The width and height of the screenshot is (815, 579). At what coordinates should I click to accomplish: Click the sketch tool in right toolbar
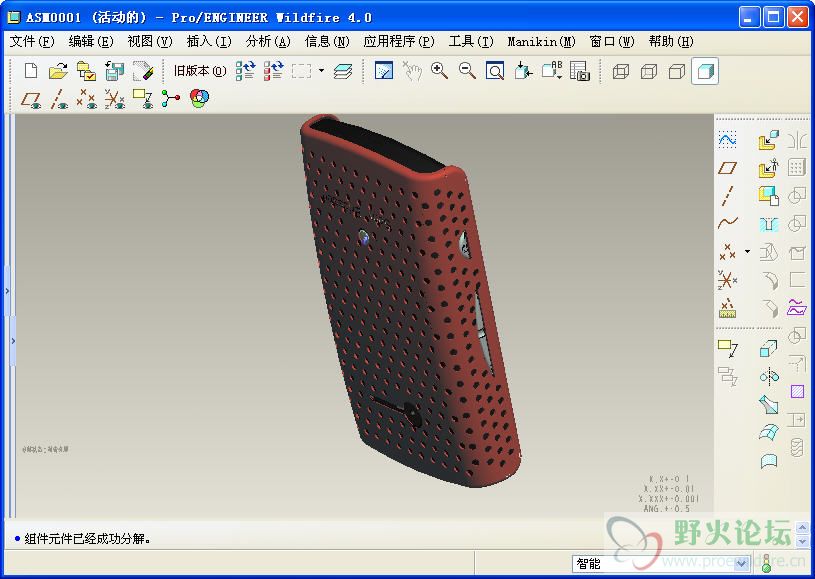coord(728,139)
